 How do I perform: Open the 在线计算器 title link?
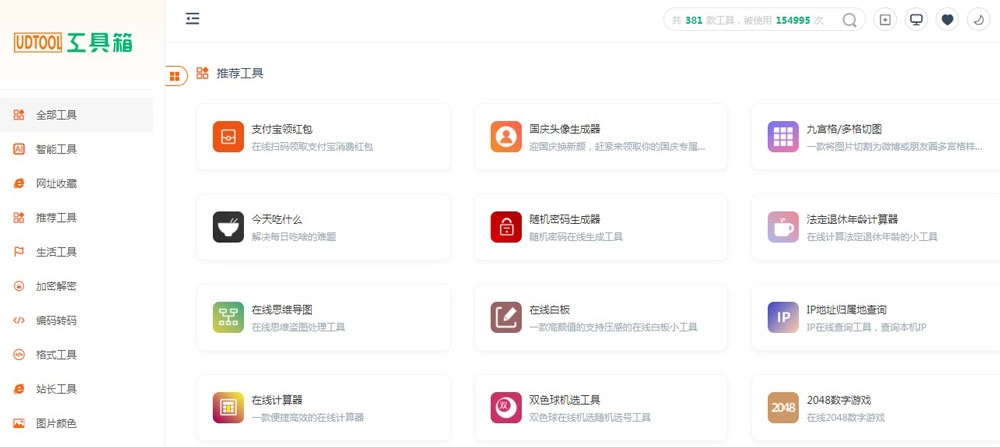[x=277, y=400]
